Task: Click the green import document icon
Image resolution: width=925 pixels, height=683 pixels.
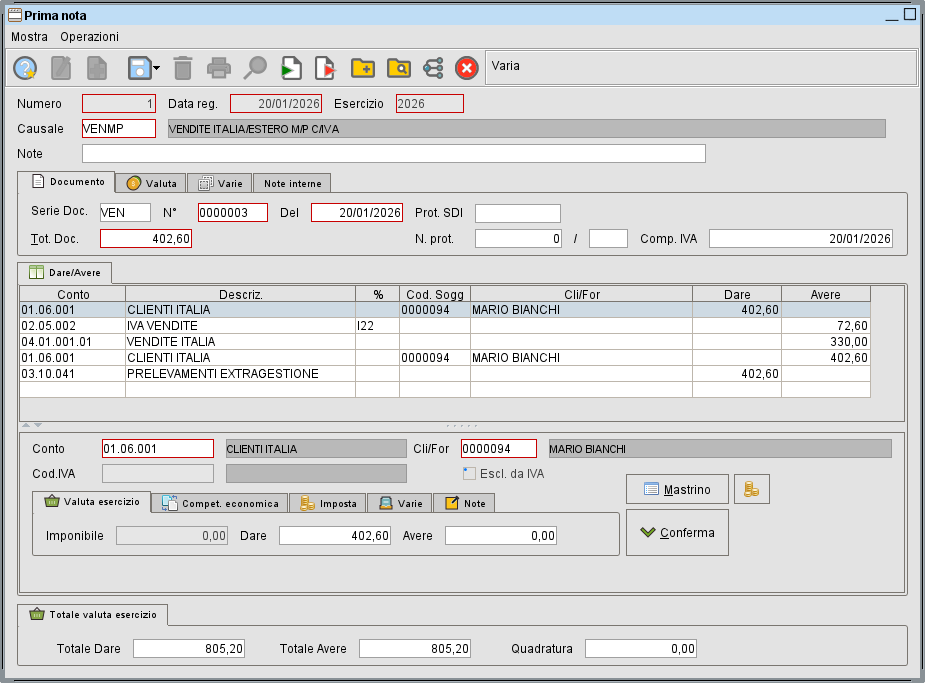Action: (291, 67)
